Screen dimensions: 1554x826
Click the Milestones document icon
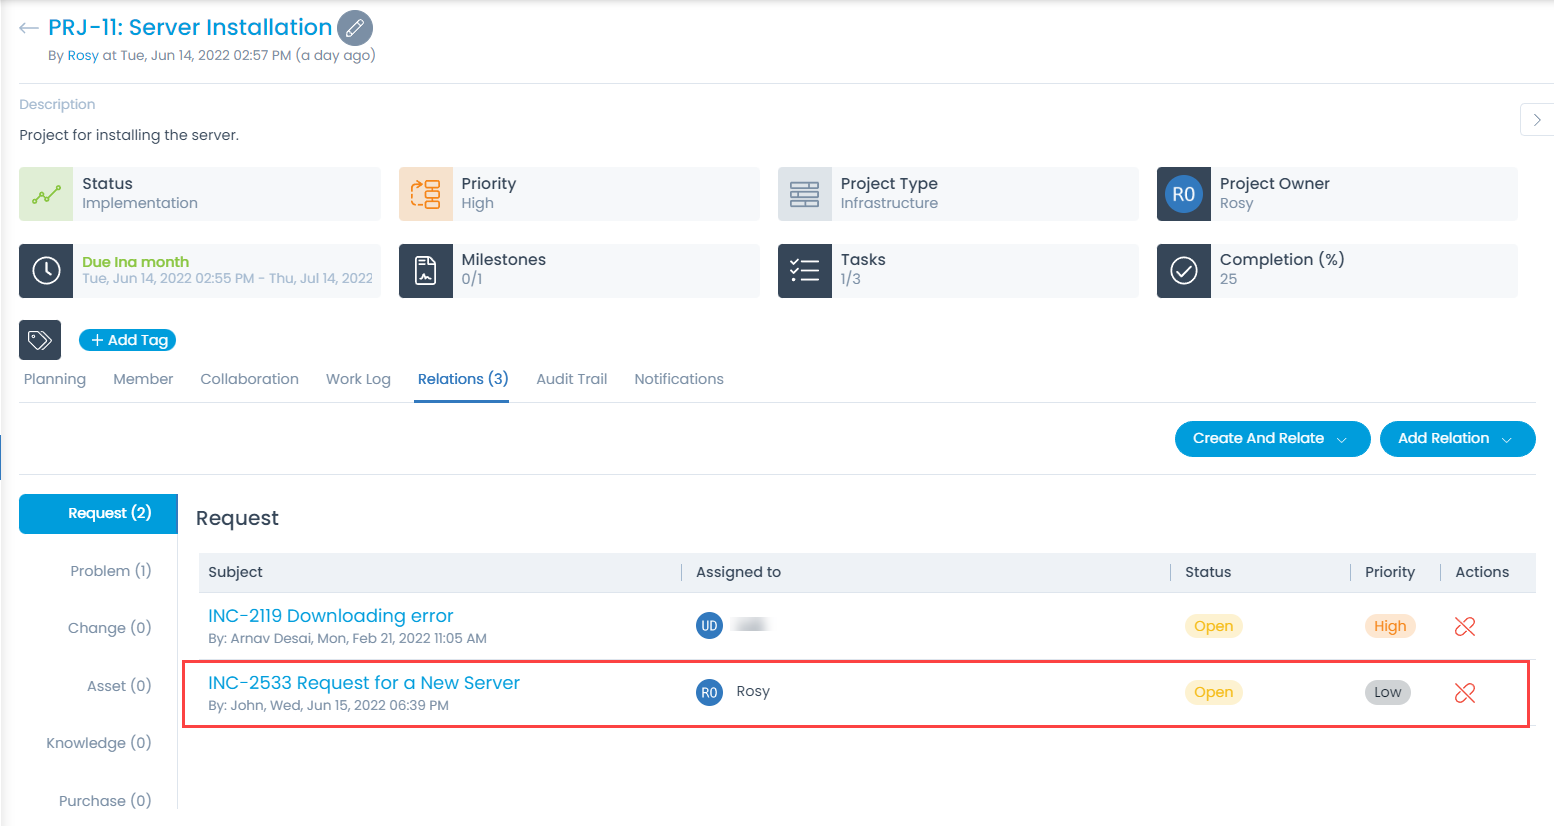click(425, 270)
